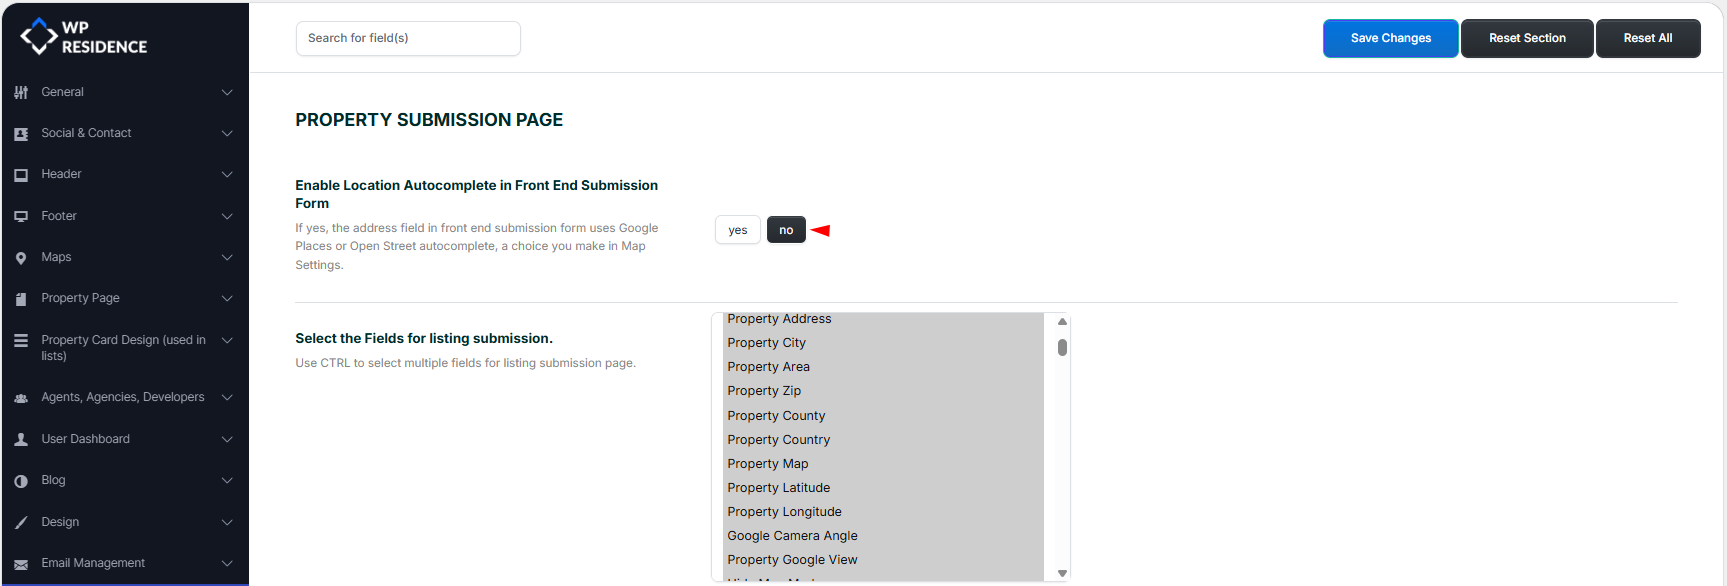Enable location autocomplete with yes
This screenshot has width=1727, height=586.
click(737, 230)
